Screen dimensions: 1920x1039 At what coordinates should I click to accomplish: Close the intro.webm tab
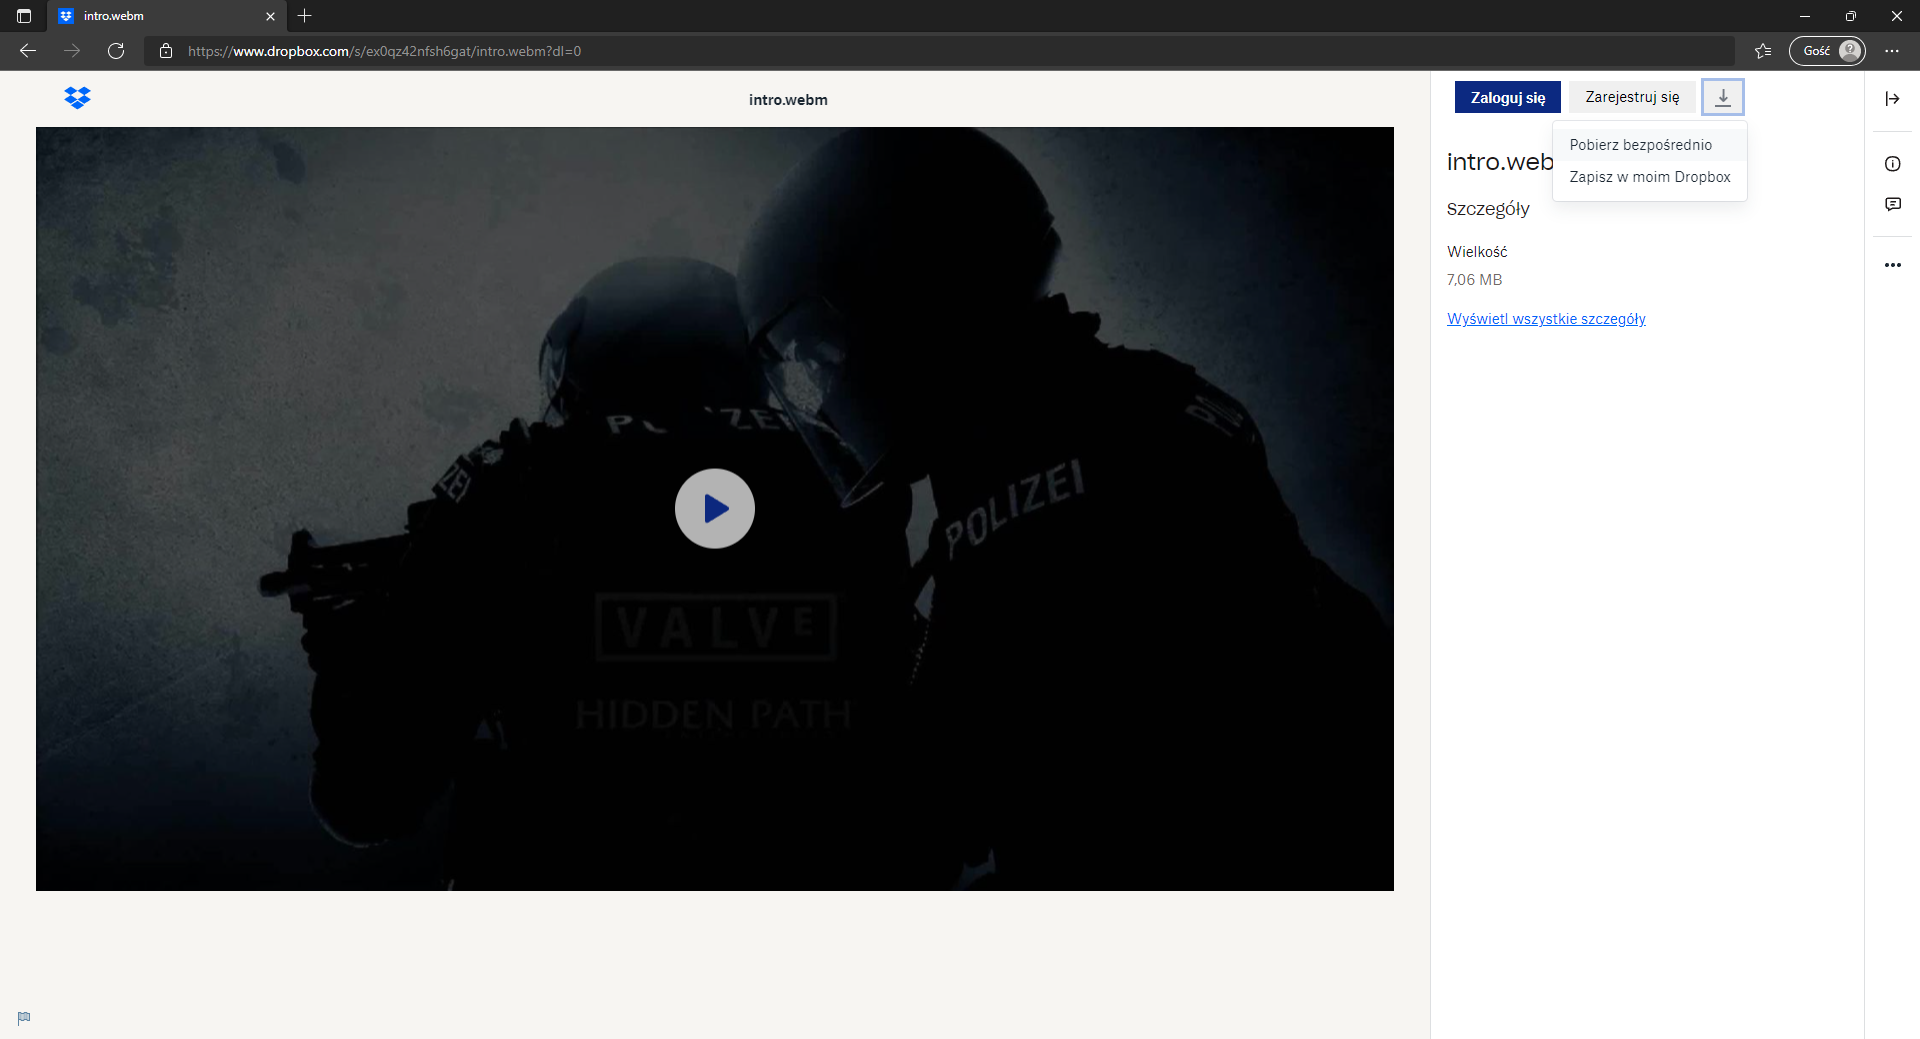[270, 16]
